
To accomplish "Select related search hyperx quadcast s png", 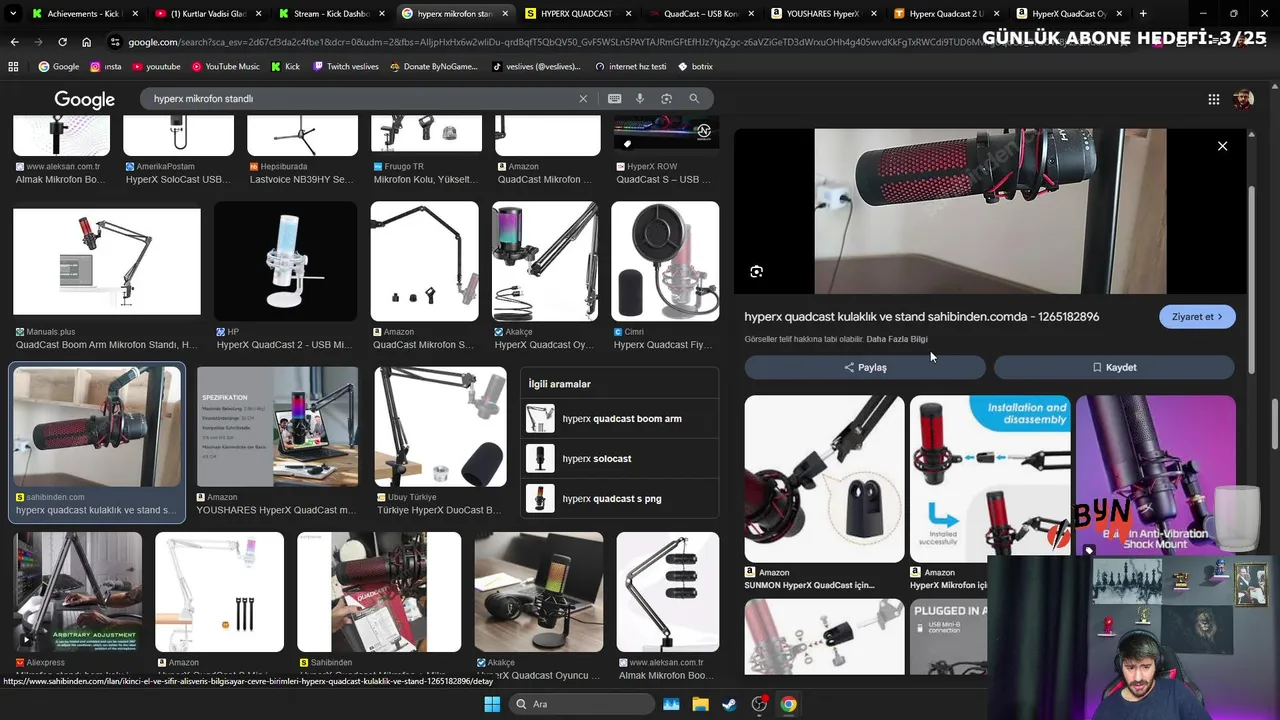I will 620,498.
